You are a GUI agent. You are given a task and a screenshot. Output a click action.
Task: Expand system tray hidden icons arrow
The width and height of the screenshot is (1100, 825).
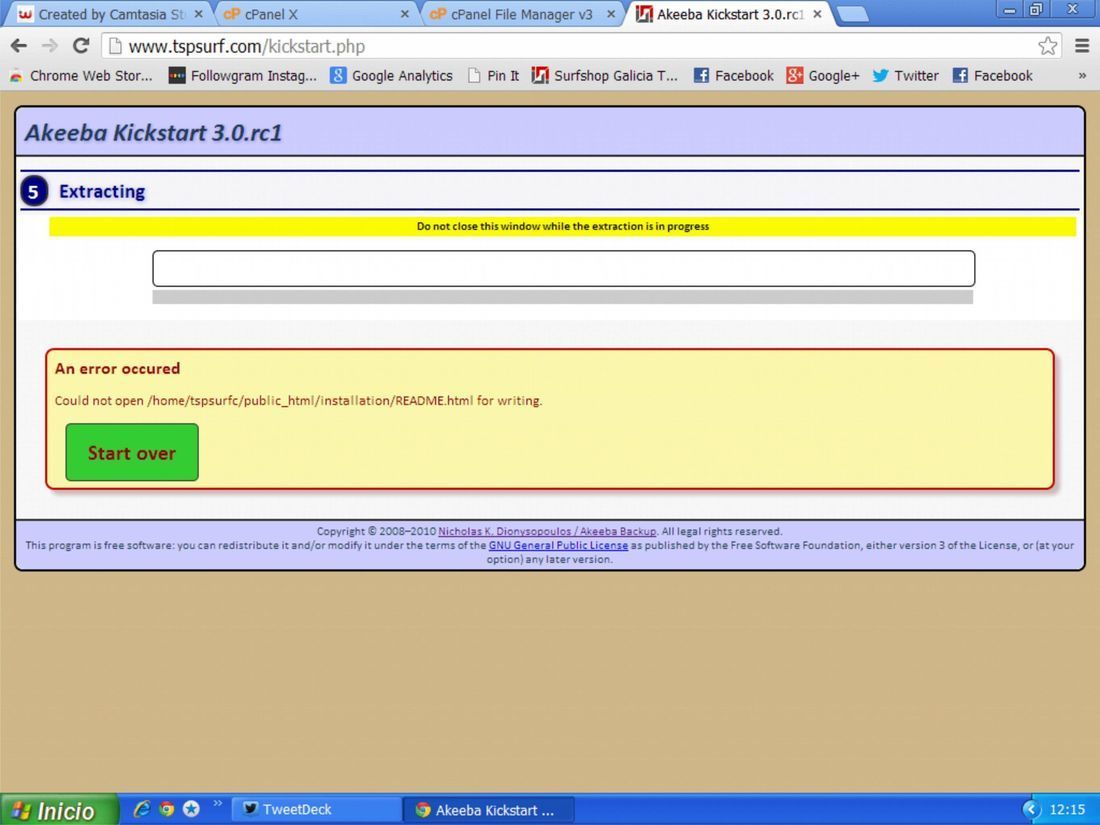[1031, 810]
